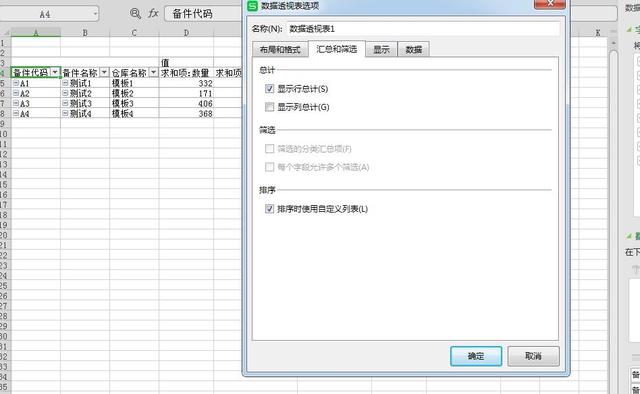This screenshot has height=394, width=640.
Task: Click the zoom magnifier icon beside formula bar
Action: click(x=135, y=13)
